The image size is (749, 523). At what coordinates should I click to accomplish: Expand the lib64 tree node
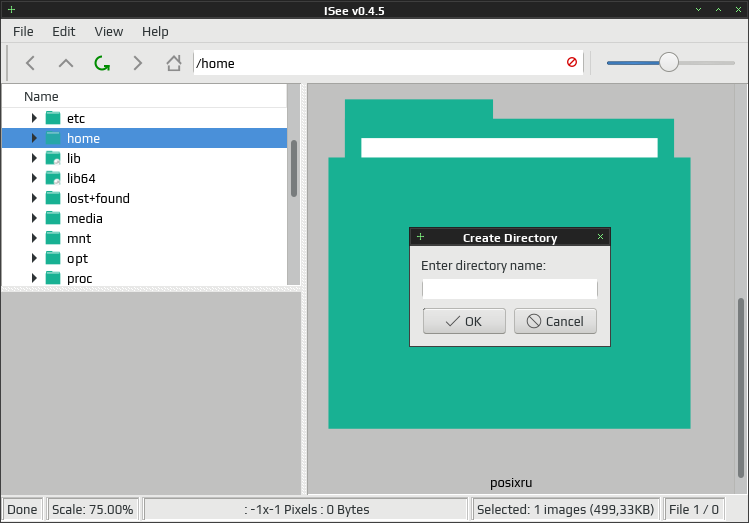coord(34,178)
